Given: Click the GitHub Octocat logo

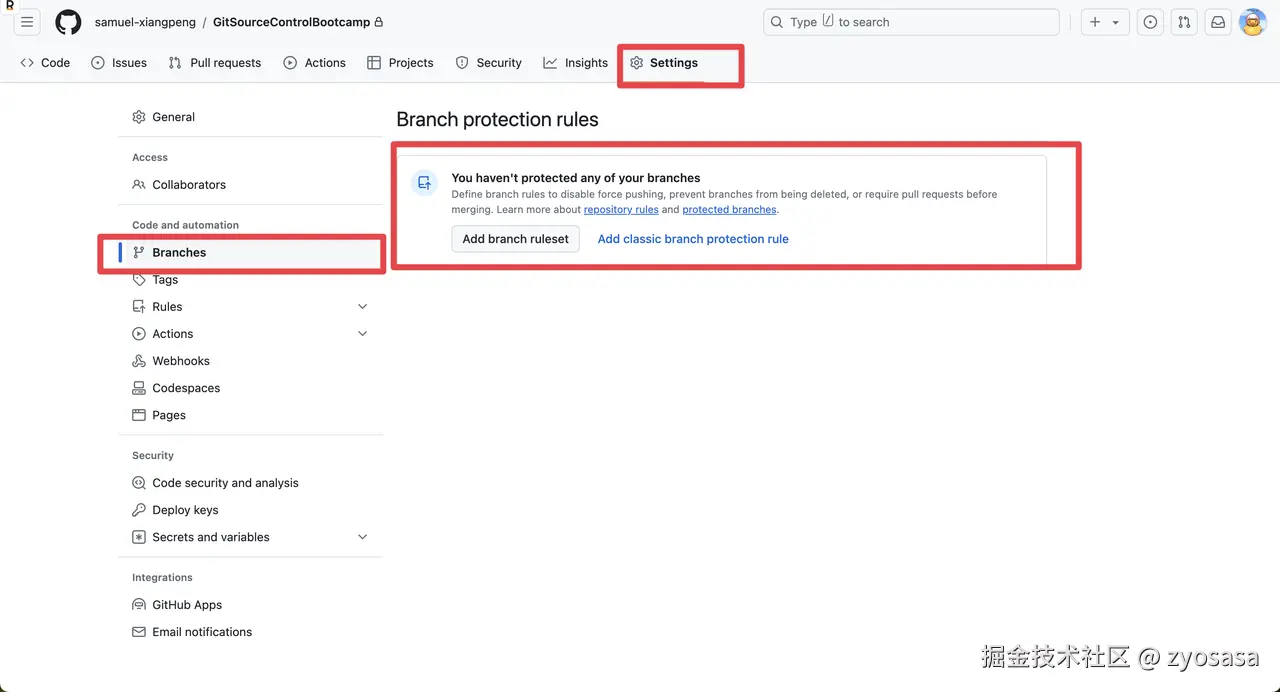Looking at the screenshot, I should point(68,22).
